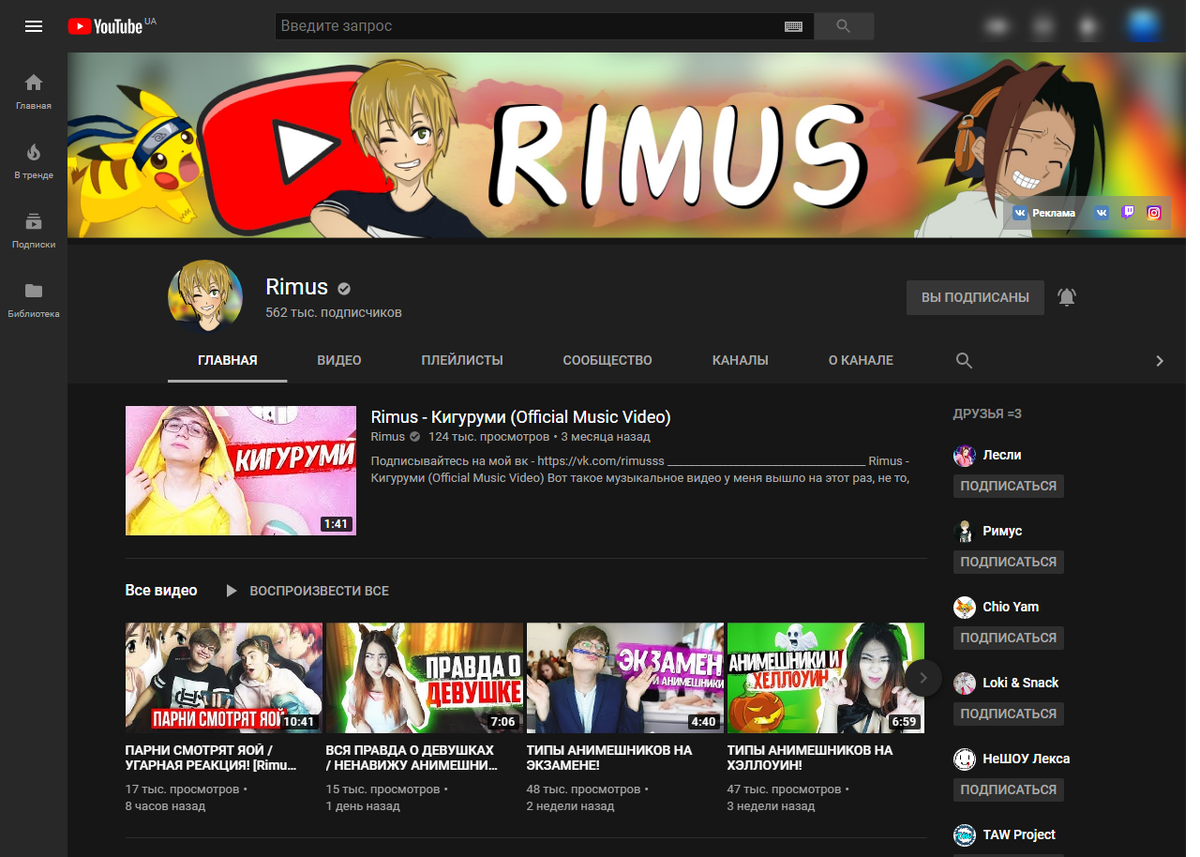Show more tabs with the right chevron
The width and height of the screenshot is (1200, 857).
pos(1159,360)
